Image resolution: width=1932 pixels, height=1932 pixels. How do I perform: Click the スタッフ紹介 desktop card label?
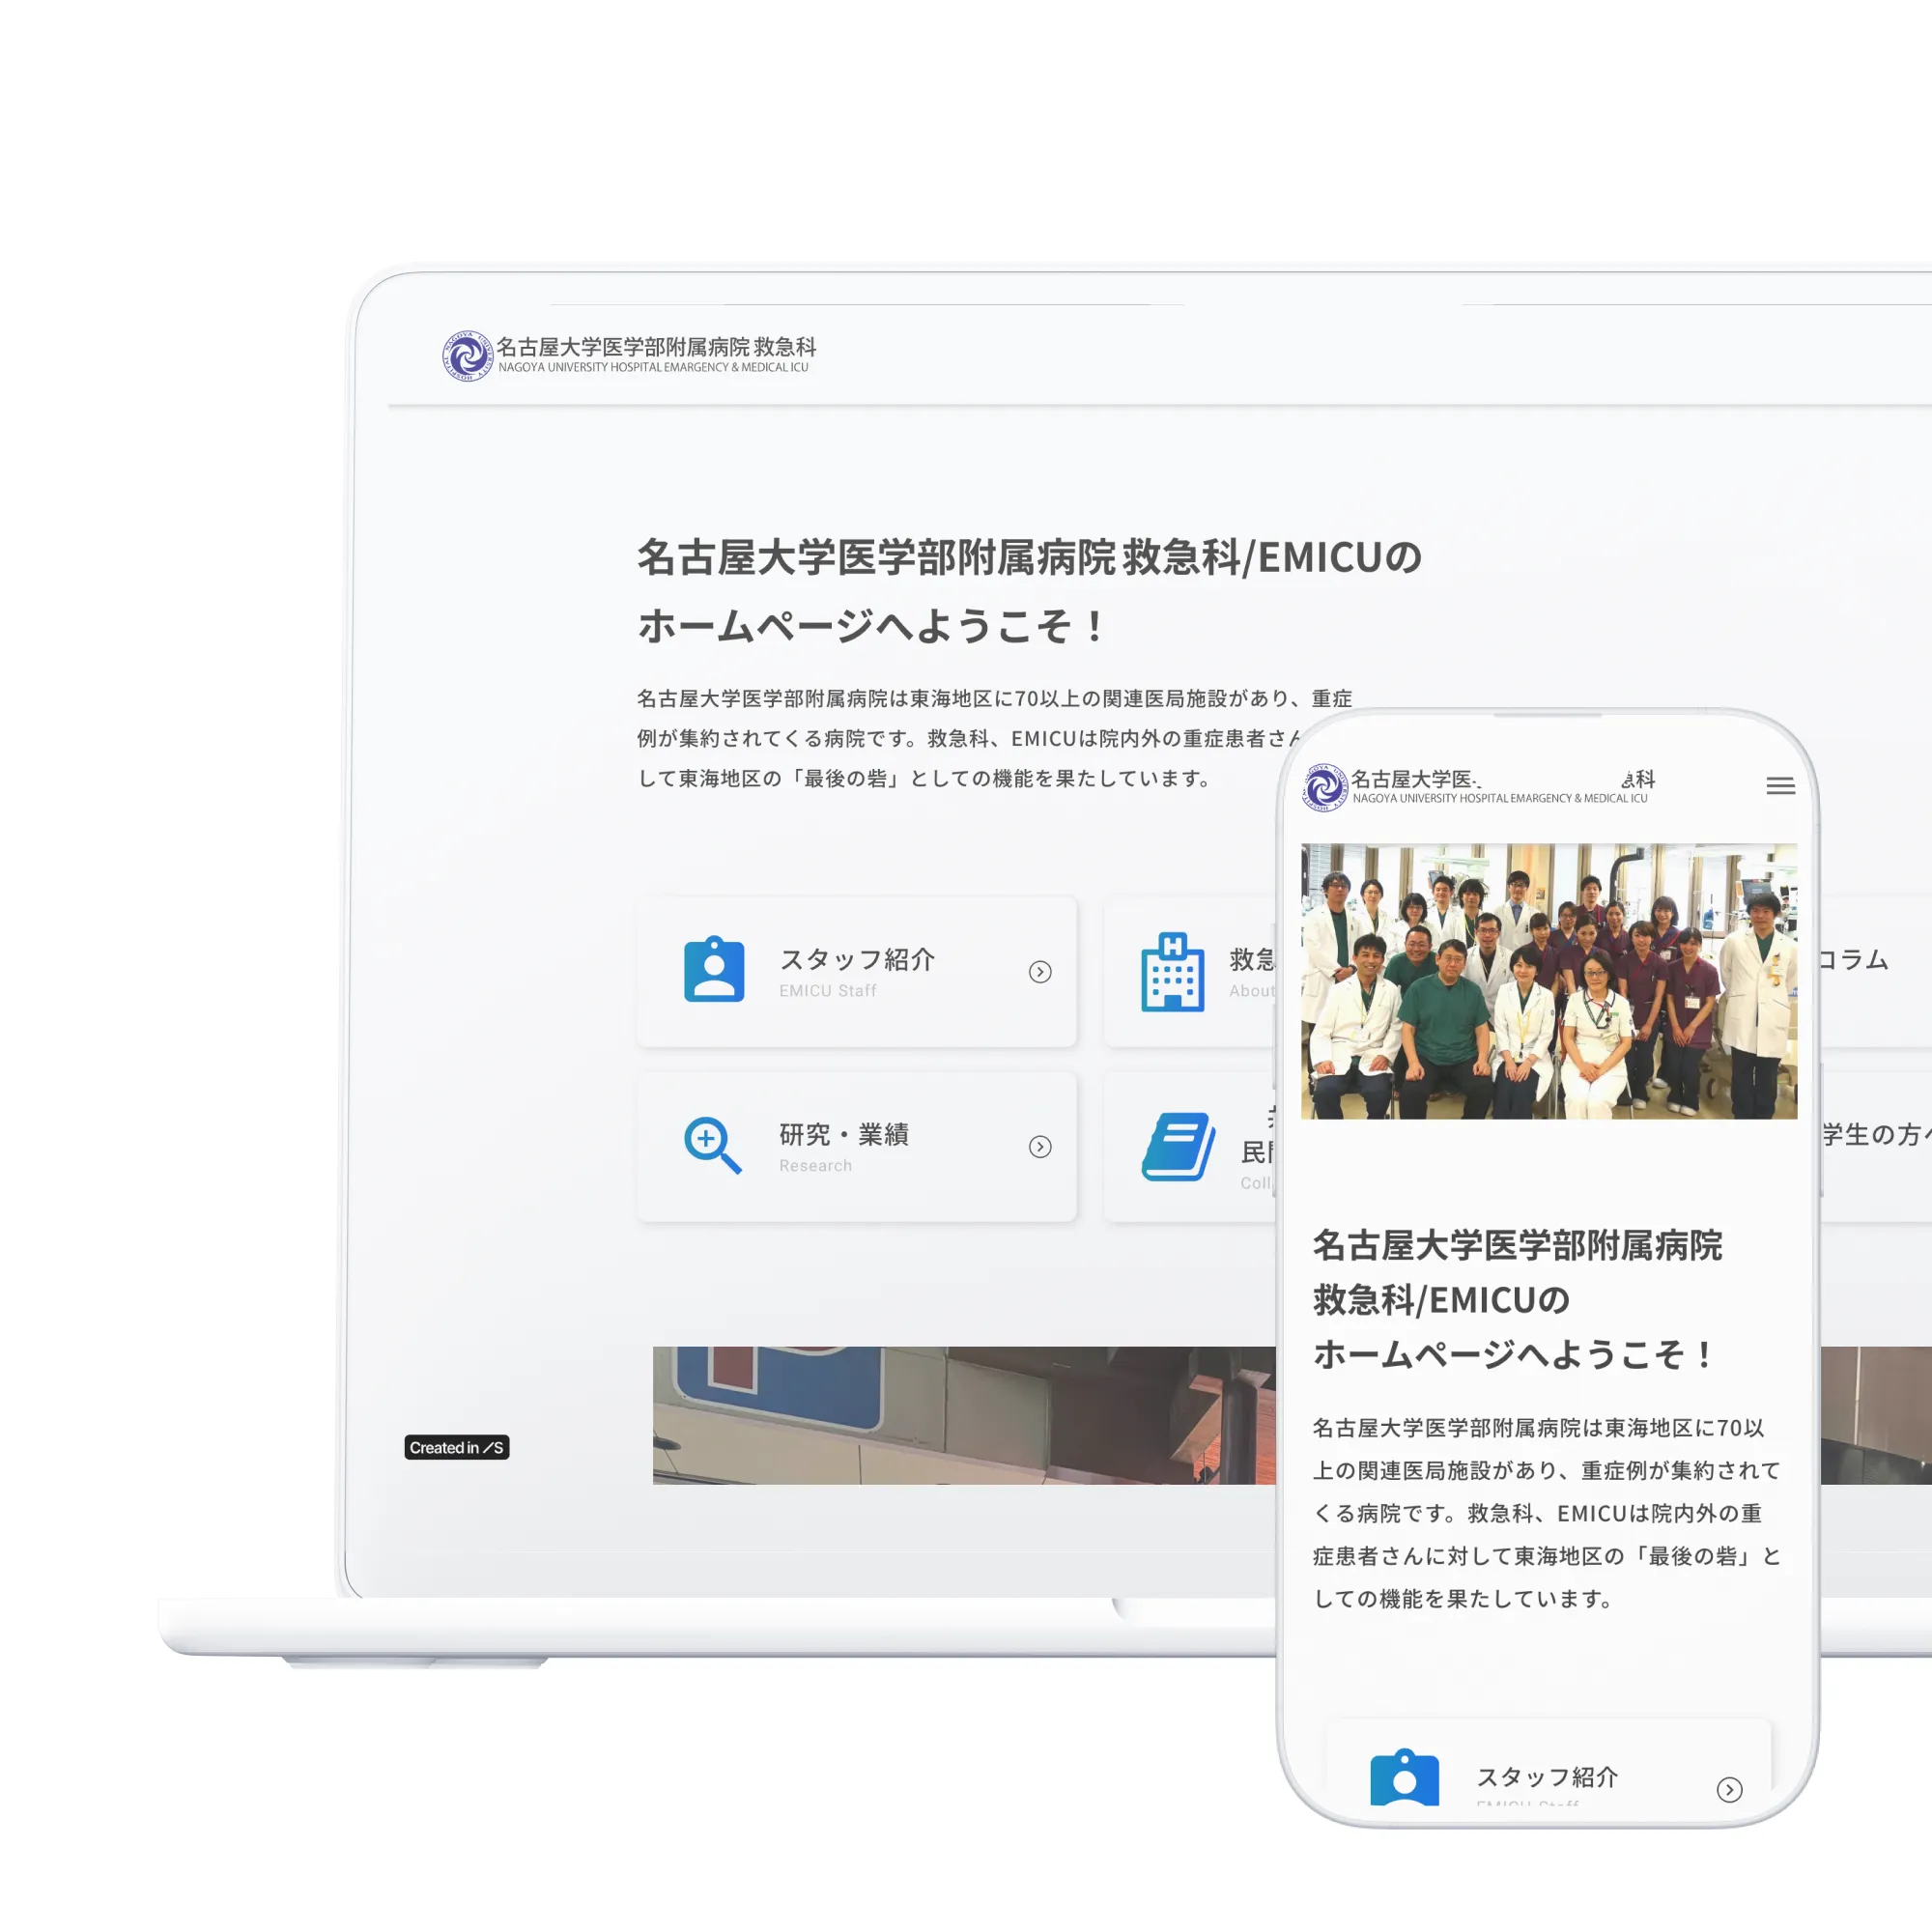point(857,960)
